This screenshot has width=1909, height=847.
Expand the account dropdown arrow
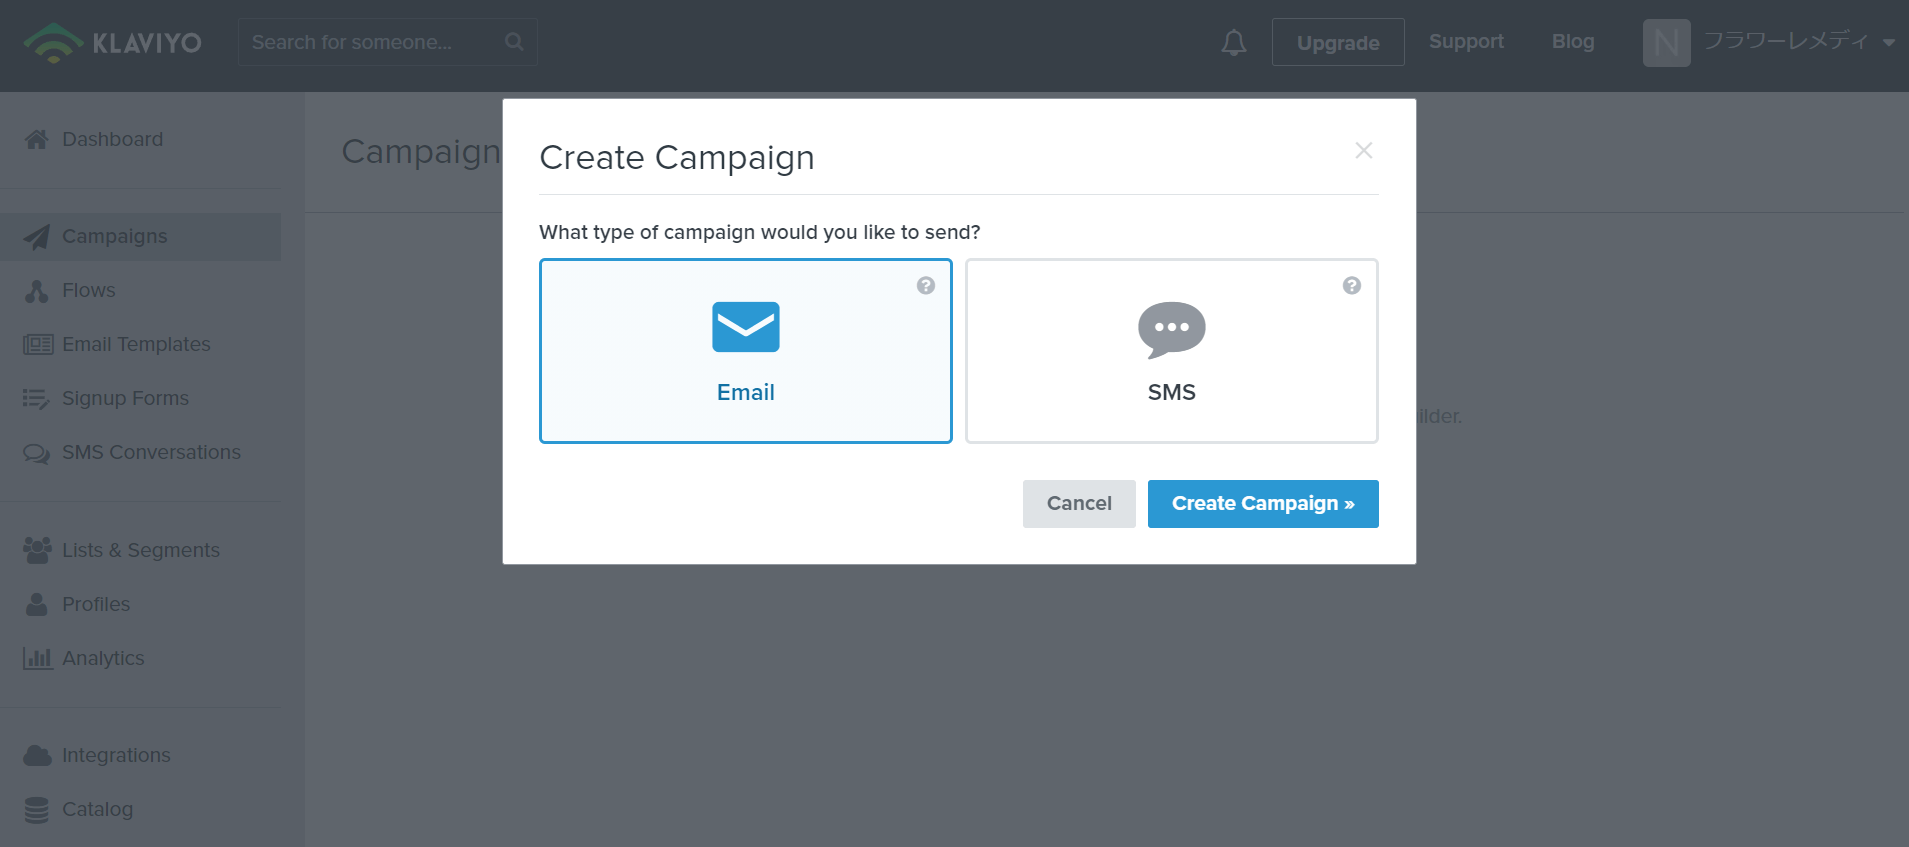[1889, 43]
